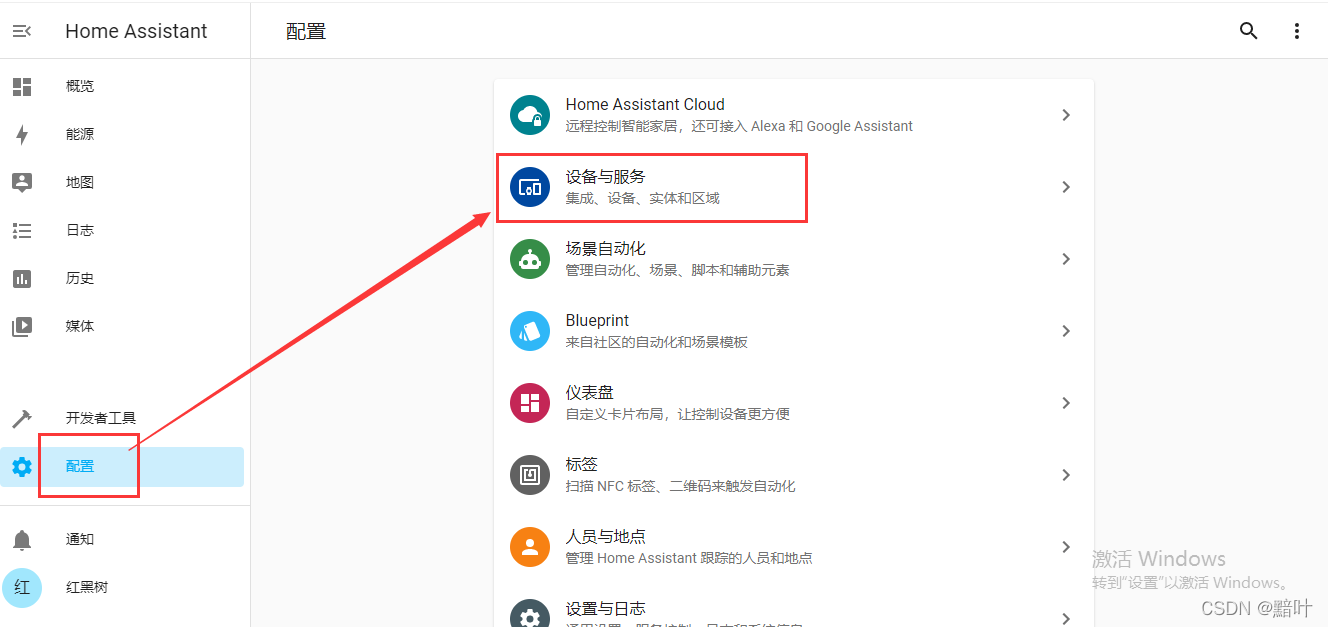The image size is (1328, 627).
Task: Click the 概览 dashboard grid icon
Action: [x=22, y=87]
